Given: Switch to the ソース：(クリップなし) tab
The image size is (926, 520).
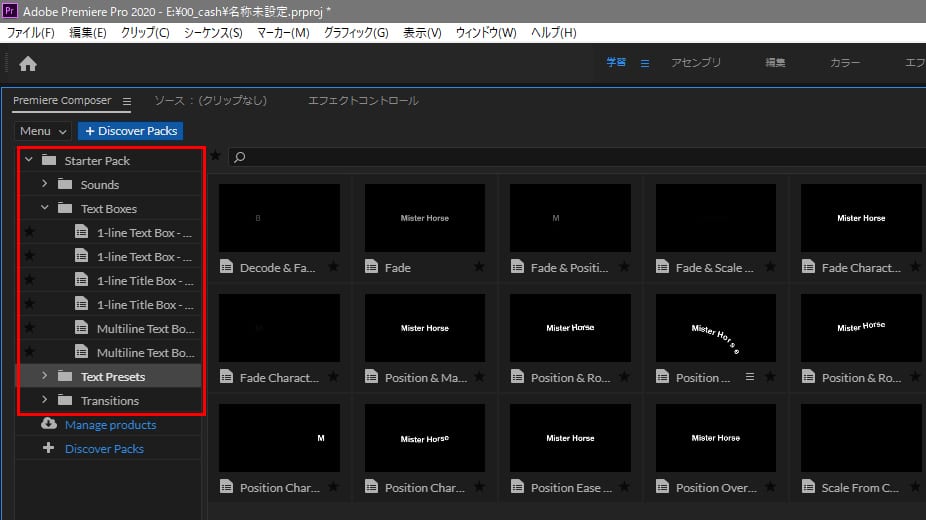Looking at the screenshot, I should pos(210,101).
